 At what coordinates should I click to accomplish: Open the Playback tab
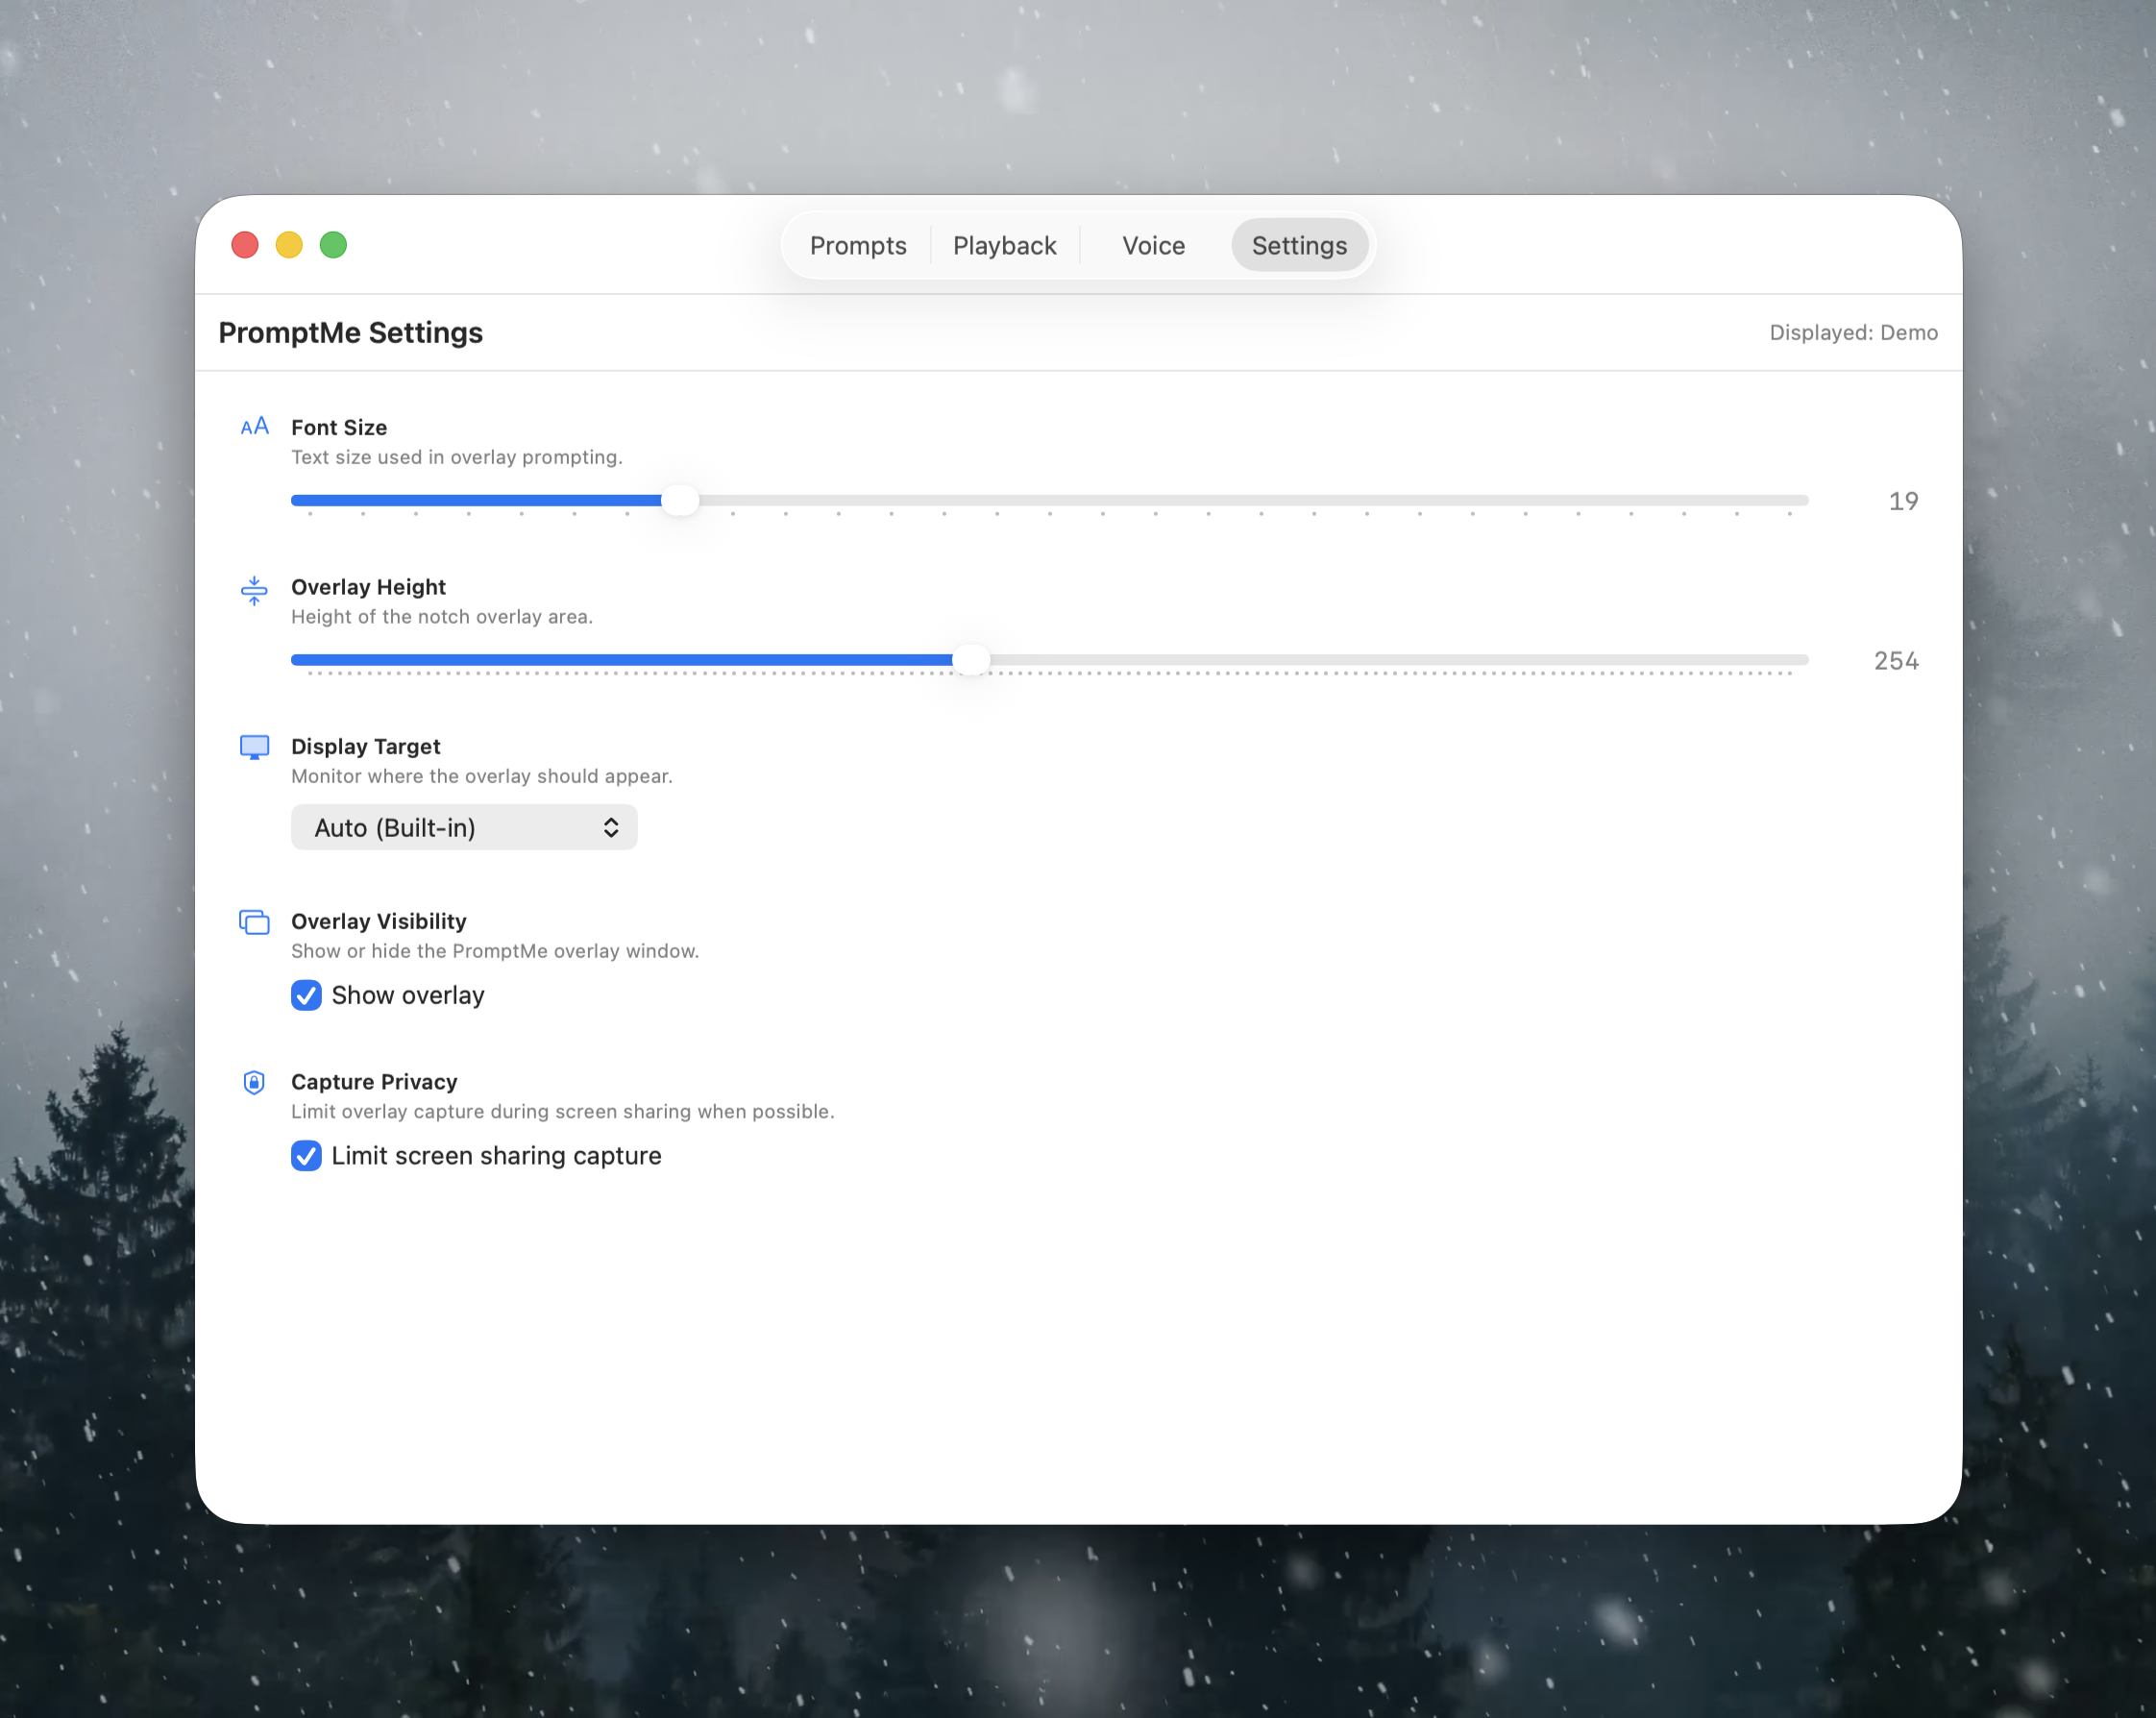point(1004,245)
